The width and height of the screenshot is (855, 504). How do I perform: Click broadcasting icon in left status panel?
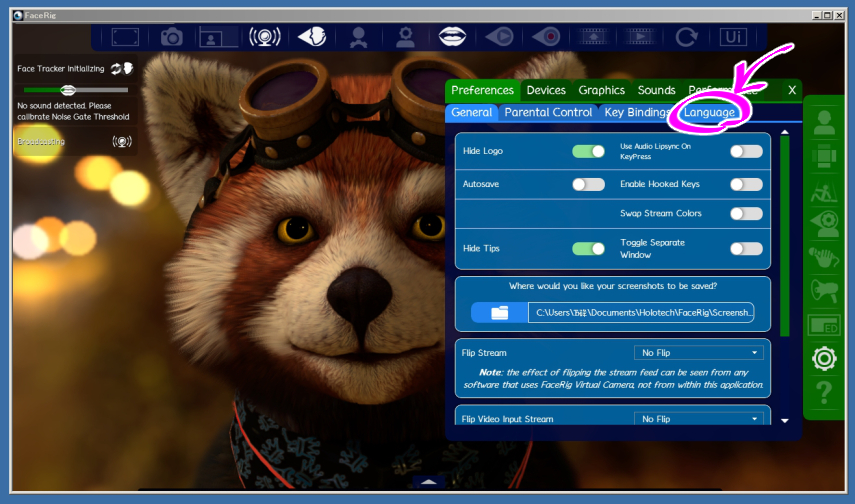(x=122, y=142)
